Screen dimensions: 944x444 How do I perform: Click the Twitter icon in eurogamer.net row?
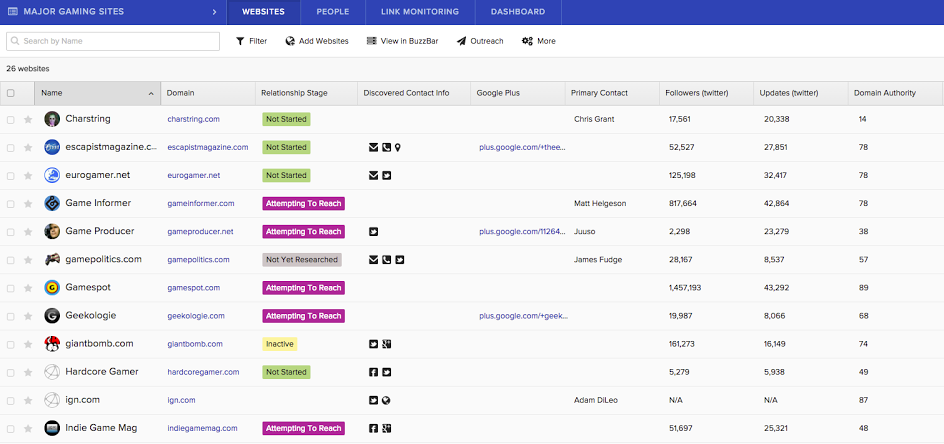387,175
